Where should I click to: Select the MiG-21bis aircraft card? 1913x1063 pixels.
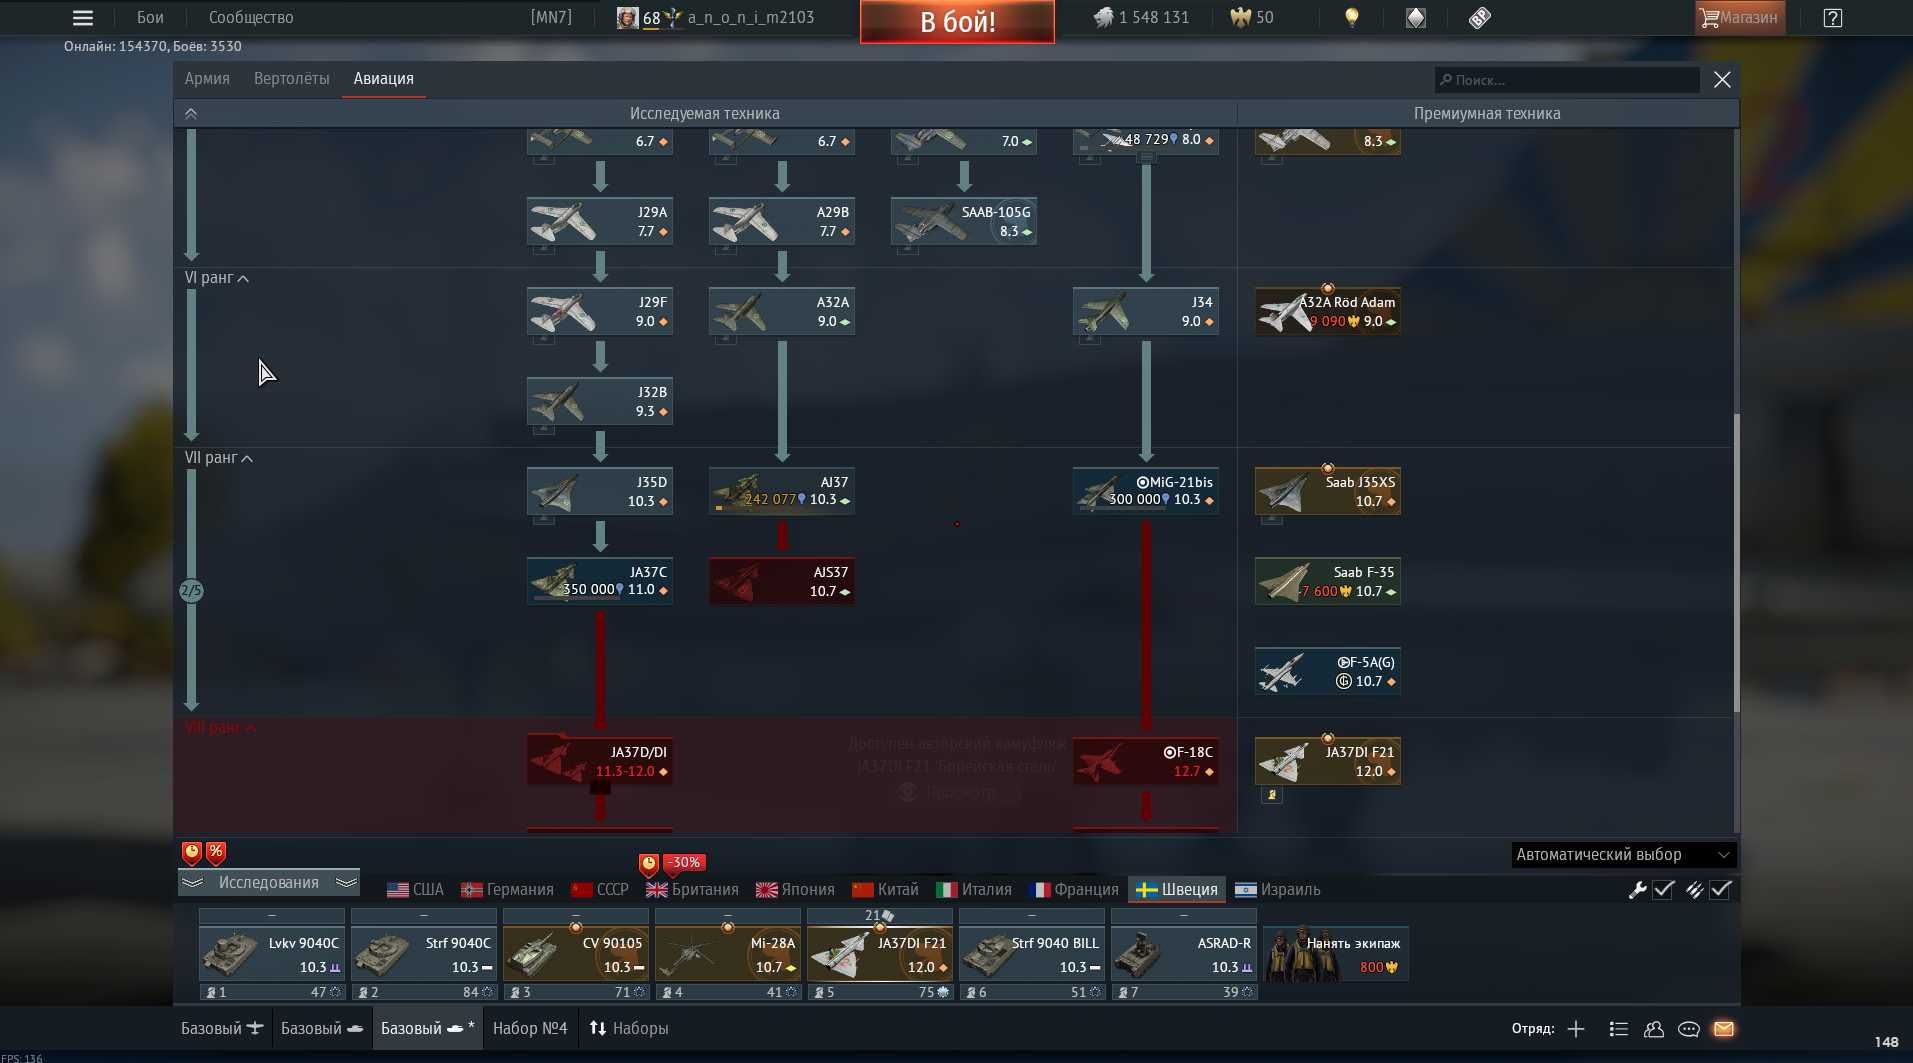click(1146, 491)
